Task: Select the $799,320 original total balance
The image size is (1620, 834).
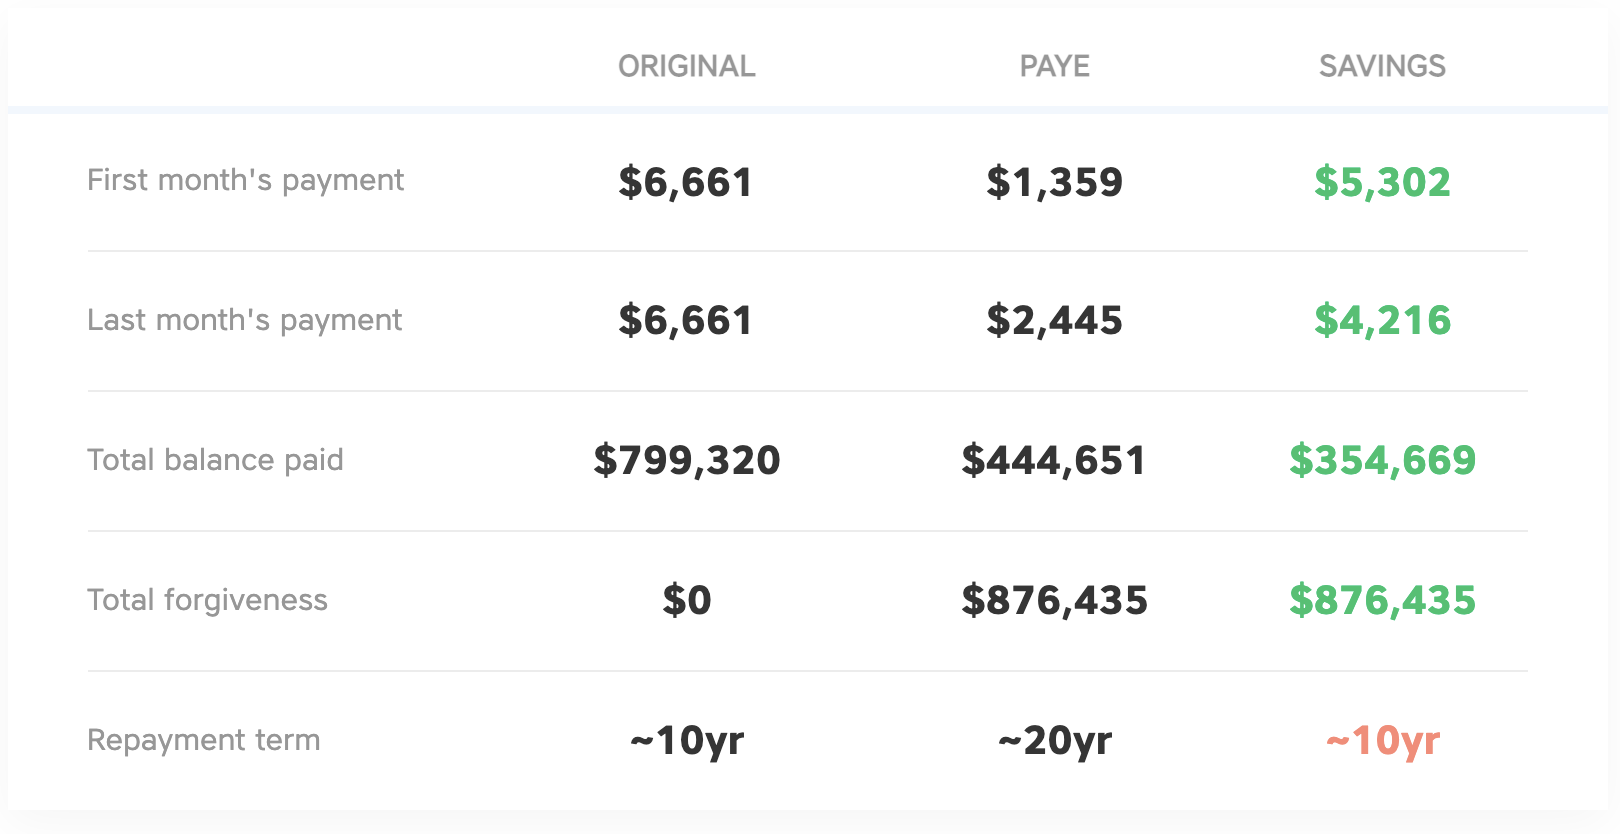Action: point(686,460)
